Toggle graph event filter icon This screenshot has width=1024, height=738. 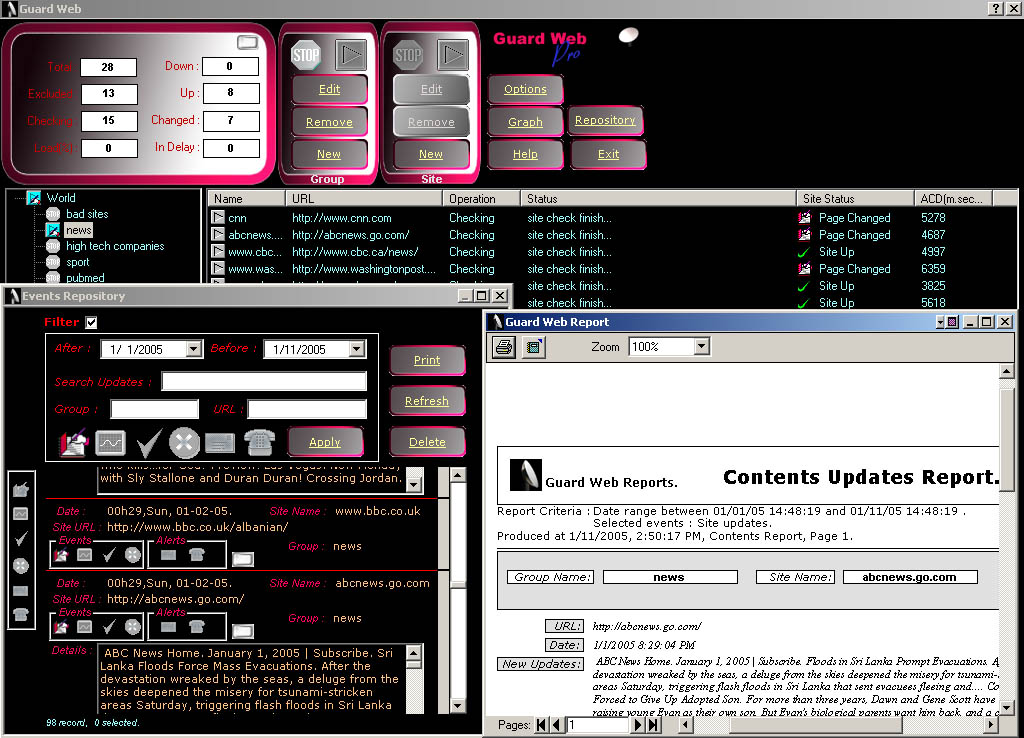click(110, 443)
